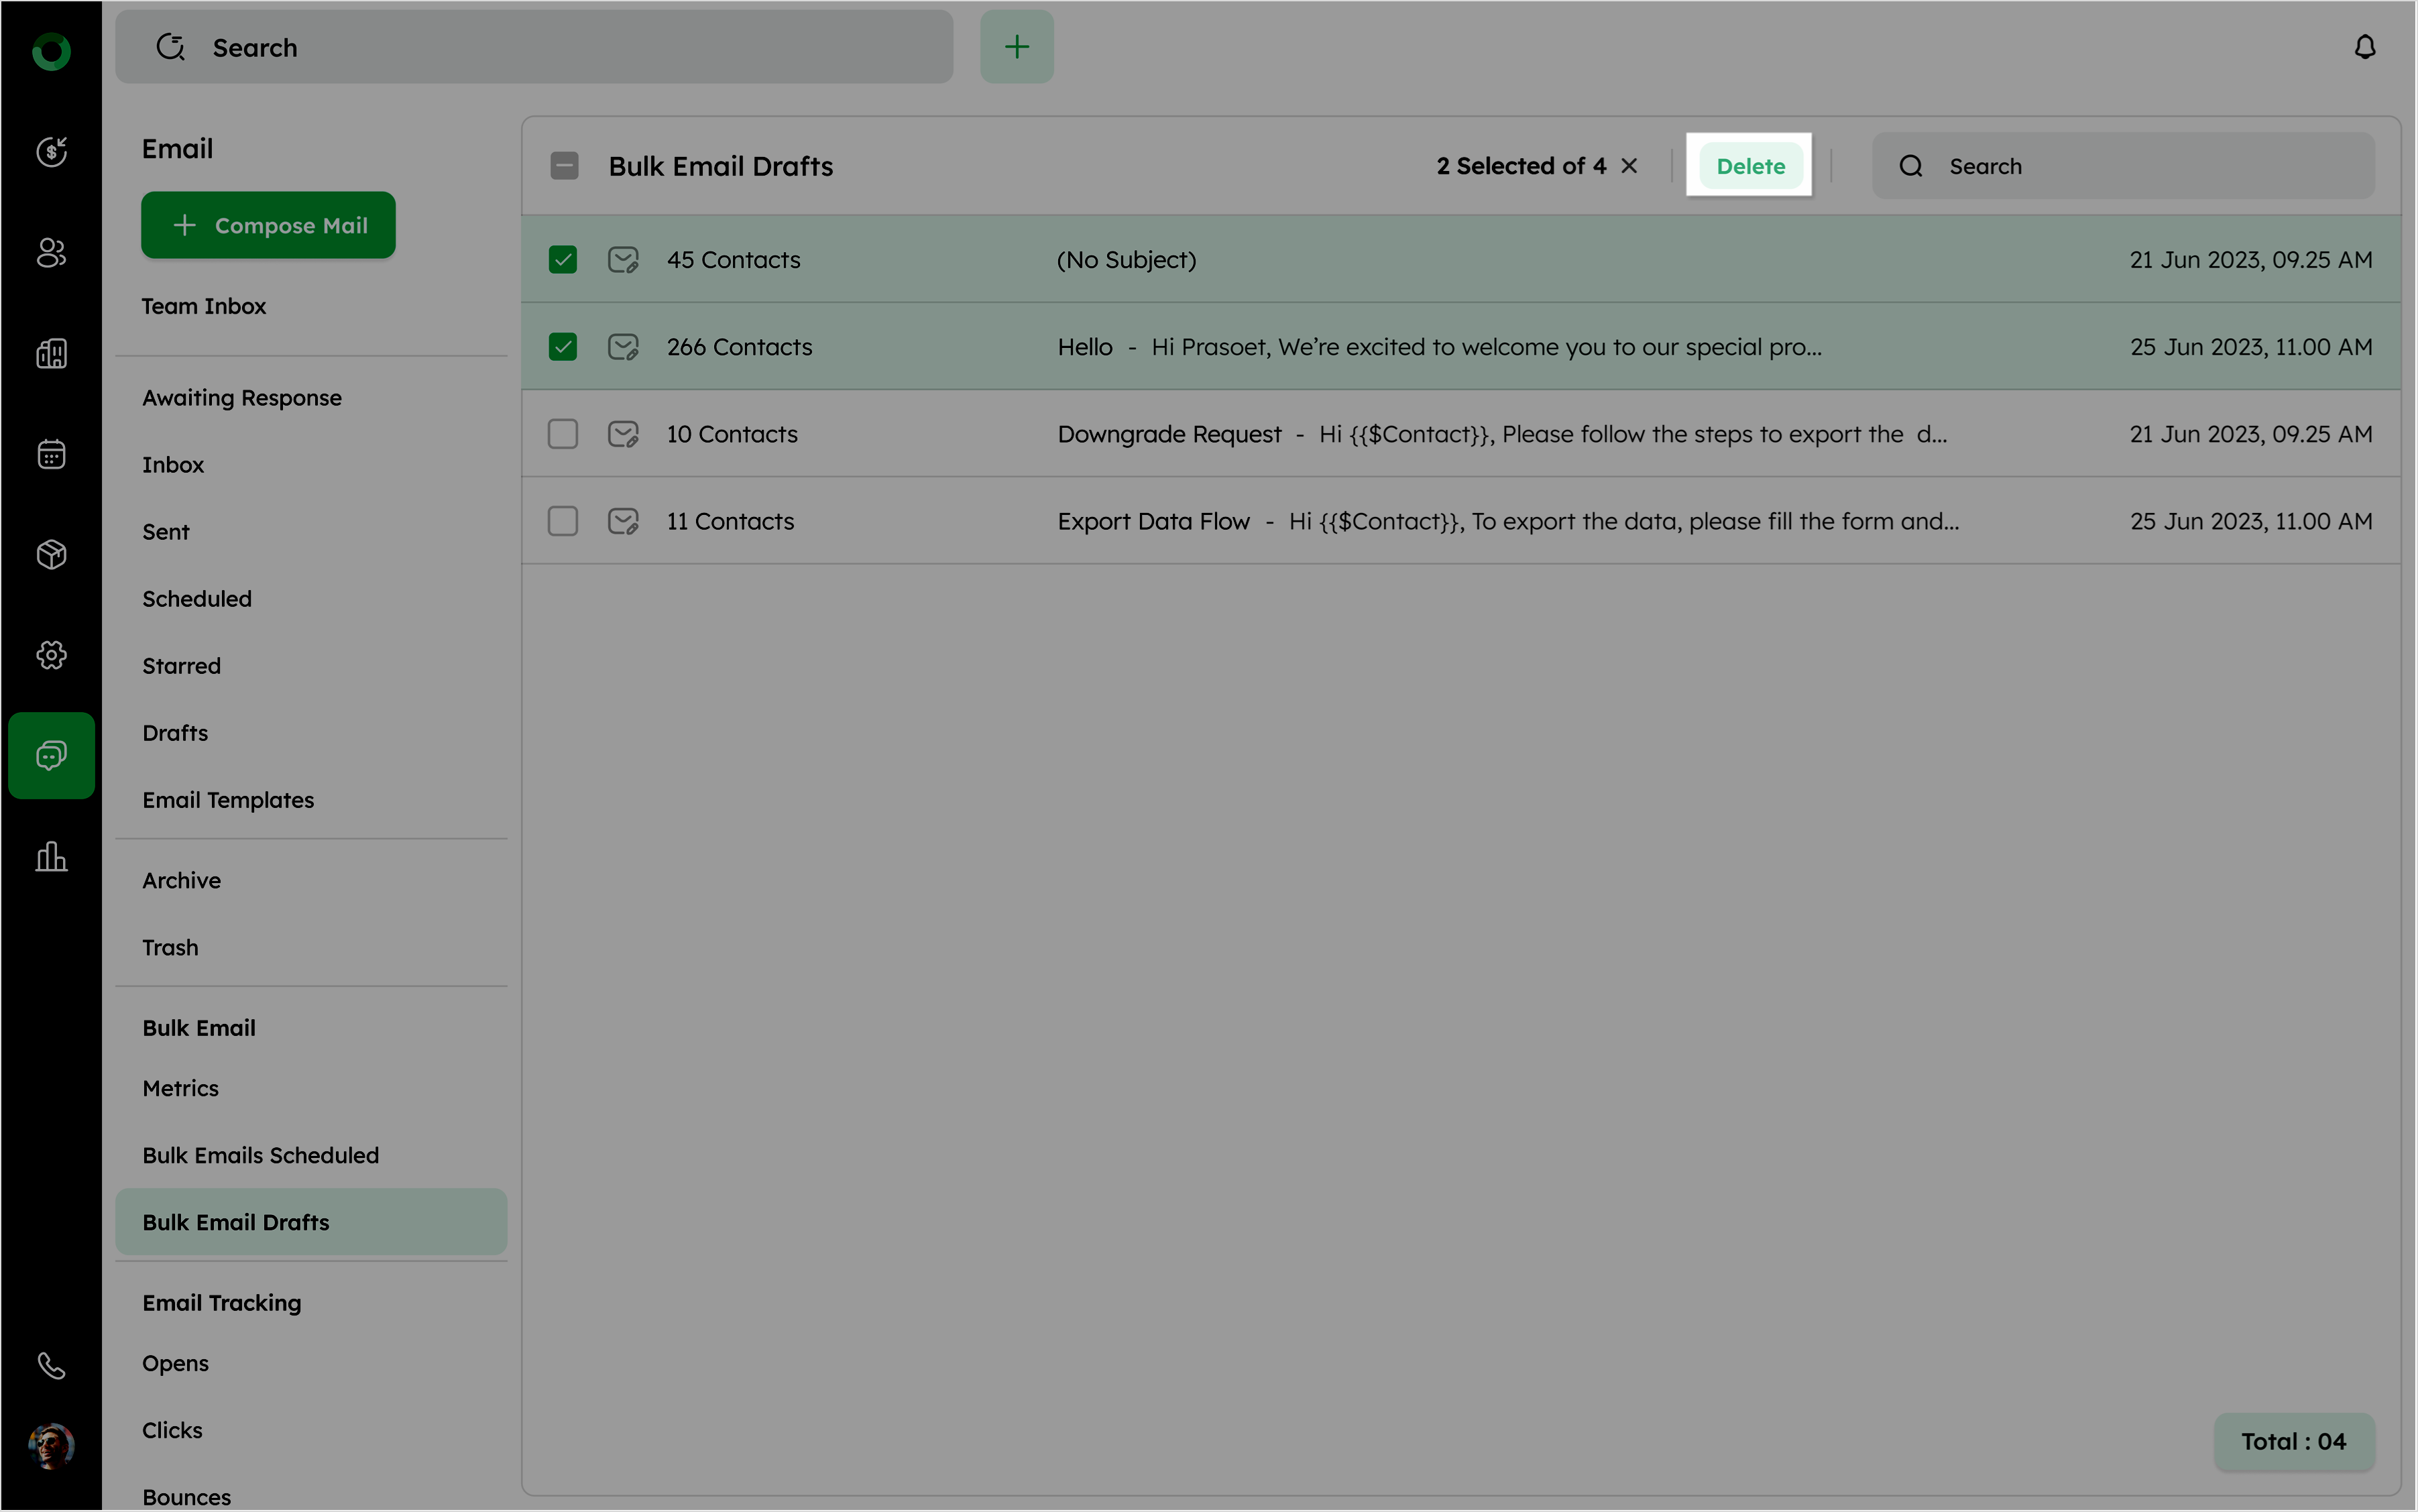The width and height of the screenshot is (2418, 1512).
Task: Click the Compose Mail button
Action: tap(268, 225)
